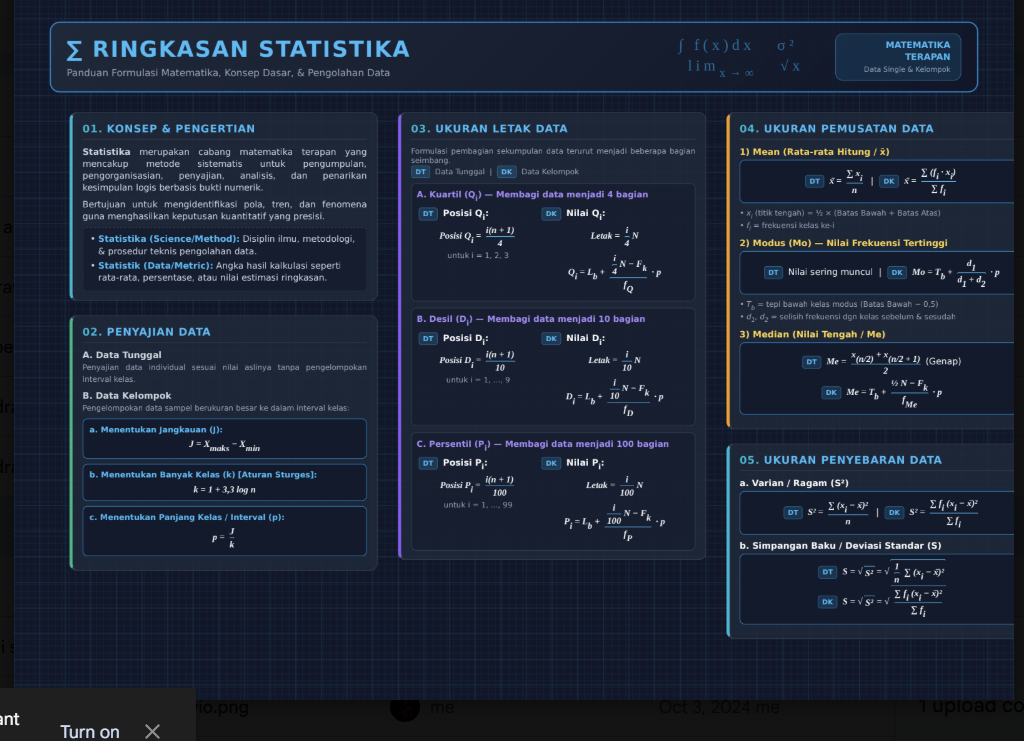Click 'a. Menentukan Jangkauan (J):' label
Image resolution: width=1024 pixels, height=741 pixels.
[156, 430]
